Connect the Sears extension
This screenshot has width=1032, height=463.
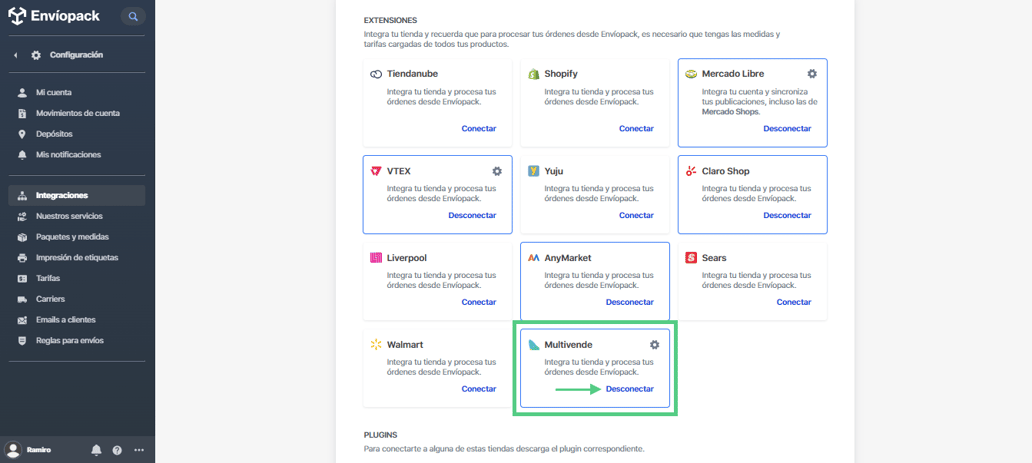click(x=794, y=302)
